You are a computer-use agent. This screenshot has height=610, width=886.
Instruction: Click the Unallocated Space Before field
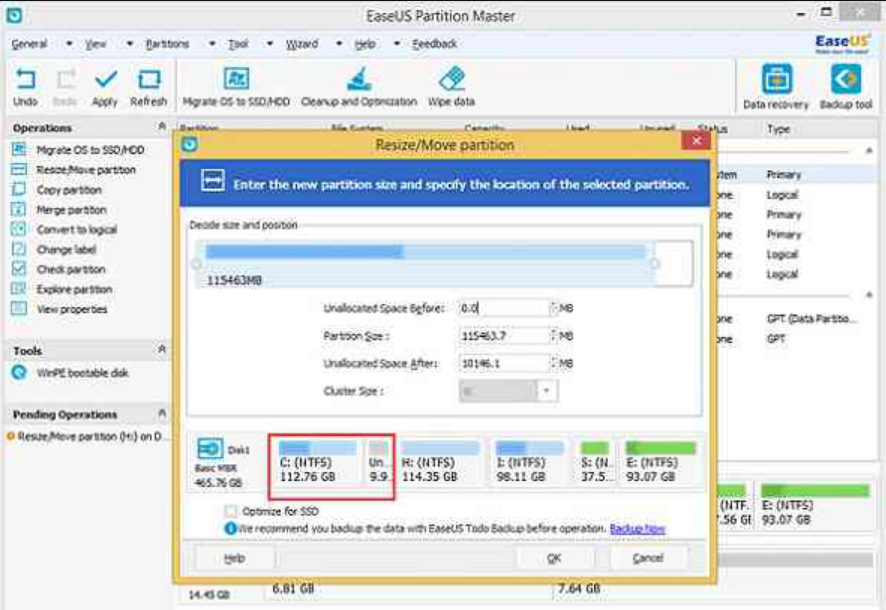[x=503, y=308]
